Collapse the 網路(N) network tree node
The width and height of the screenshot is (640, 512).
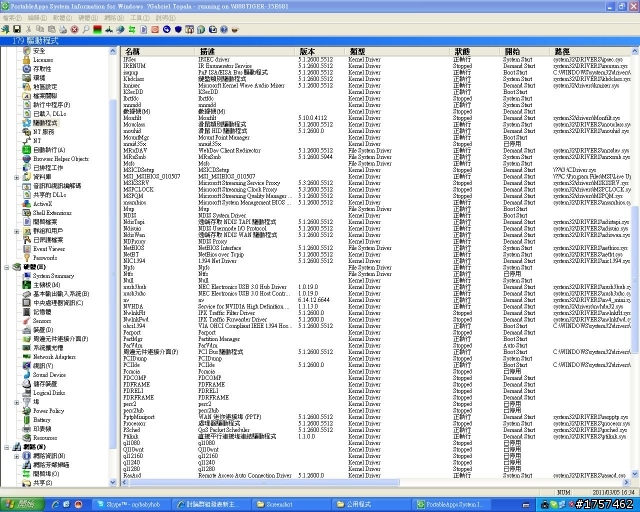7,447
